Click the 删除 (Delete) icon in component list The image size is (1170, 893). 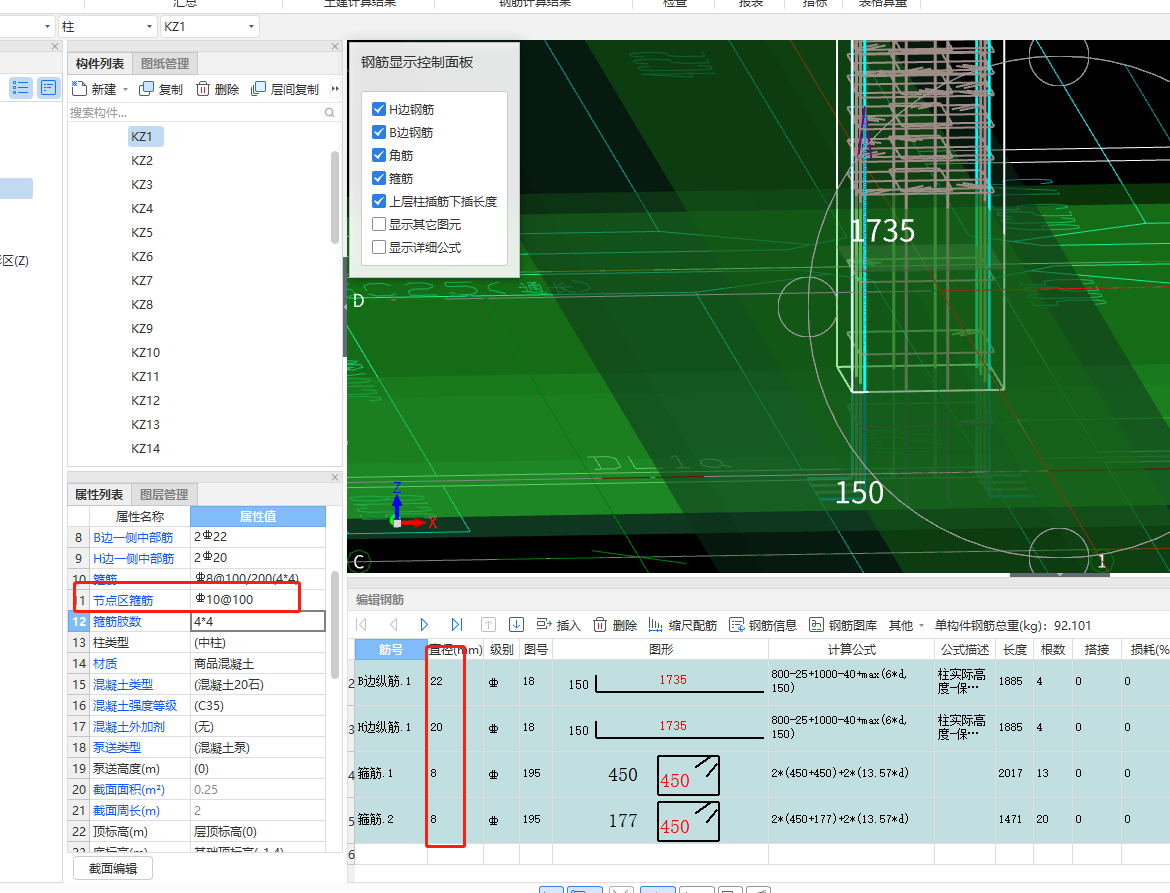click(x=203, y=90)
